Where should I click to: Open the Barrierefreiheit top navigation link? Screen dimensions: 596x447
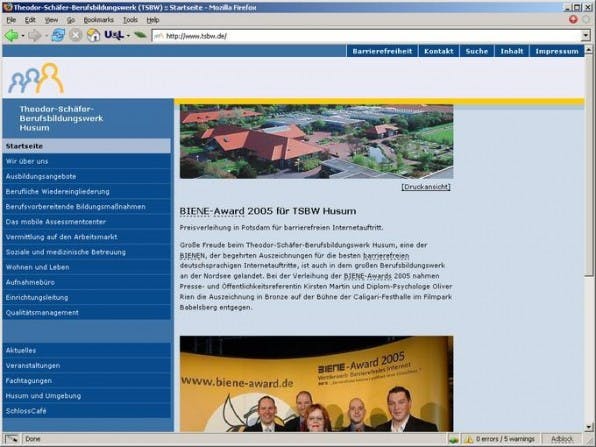382,51
